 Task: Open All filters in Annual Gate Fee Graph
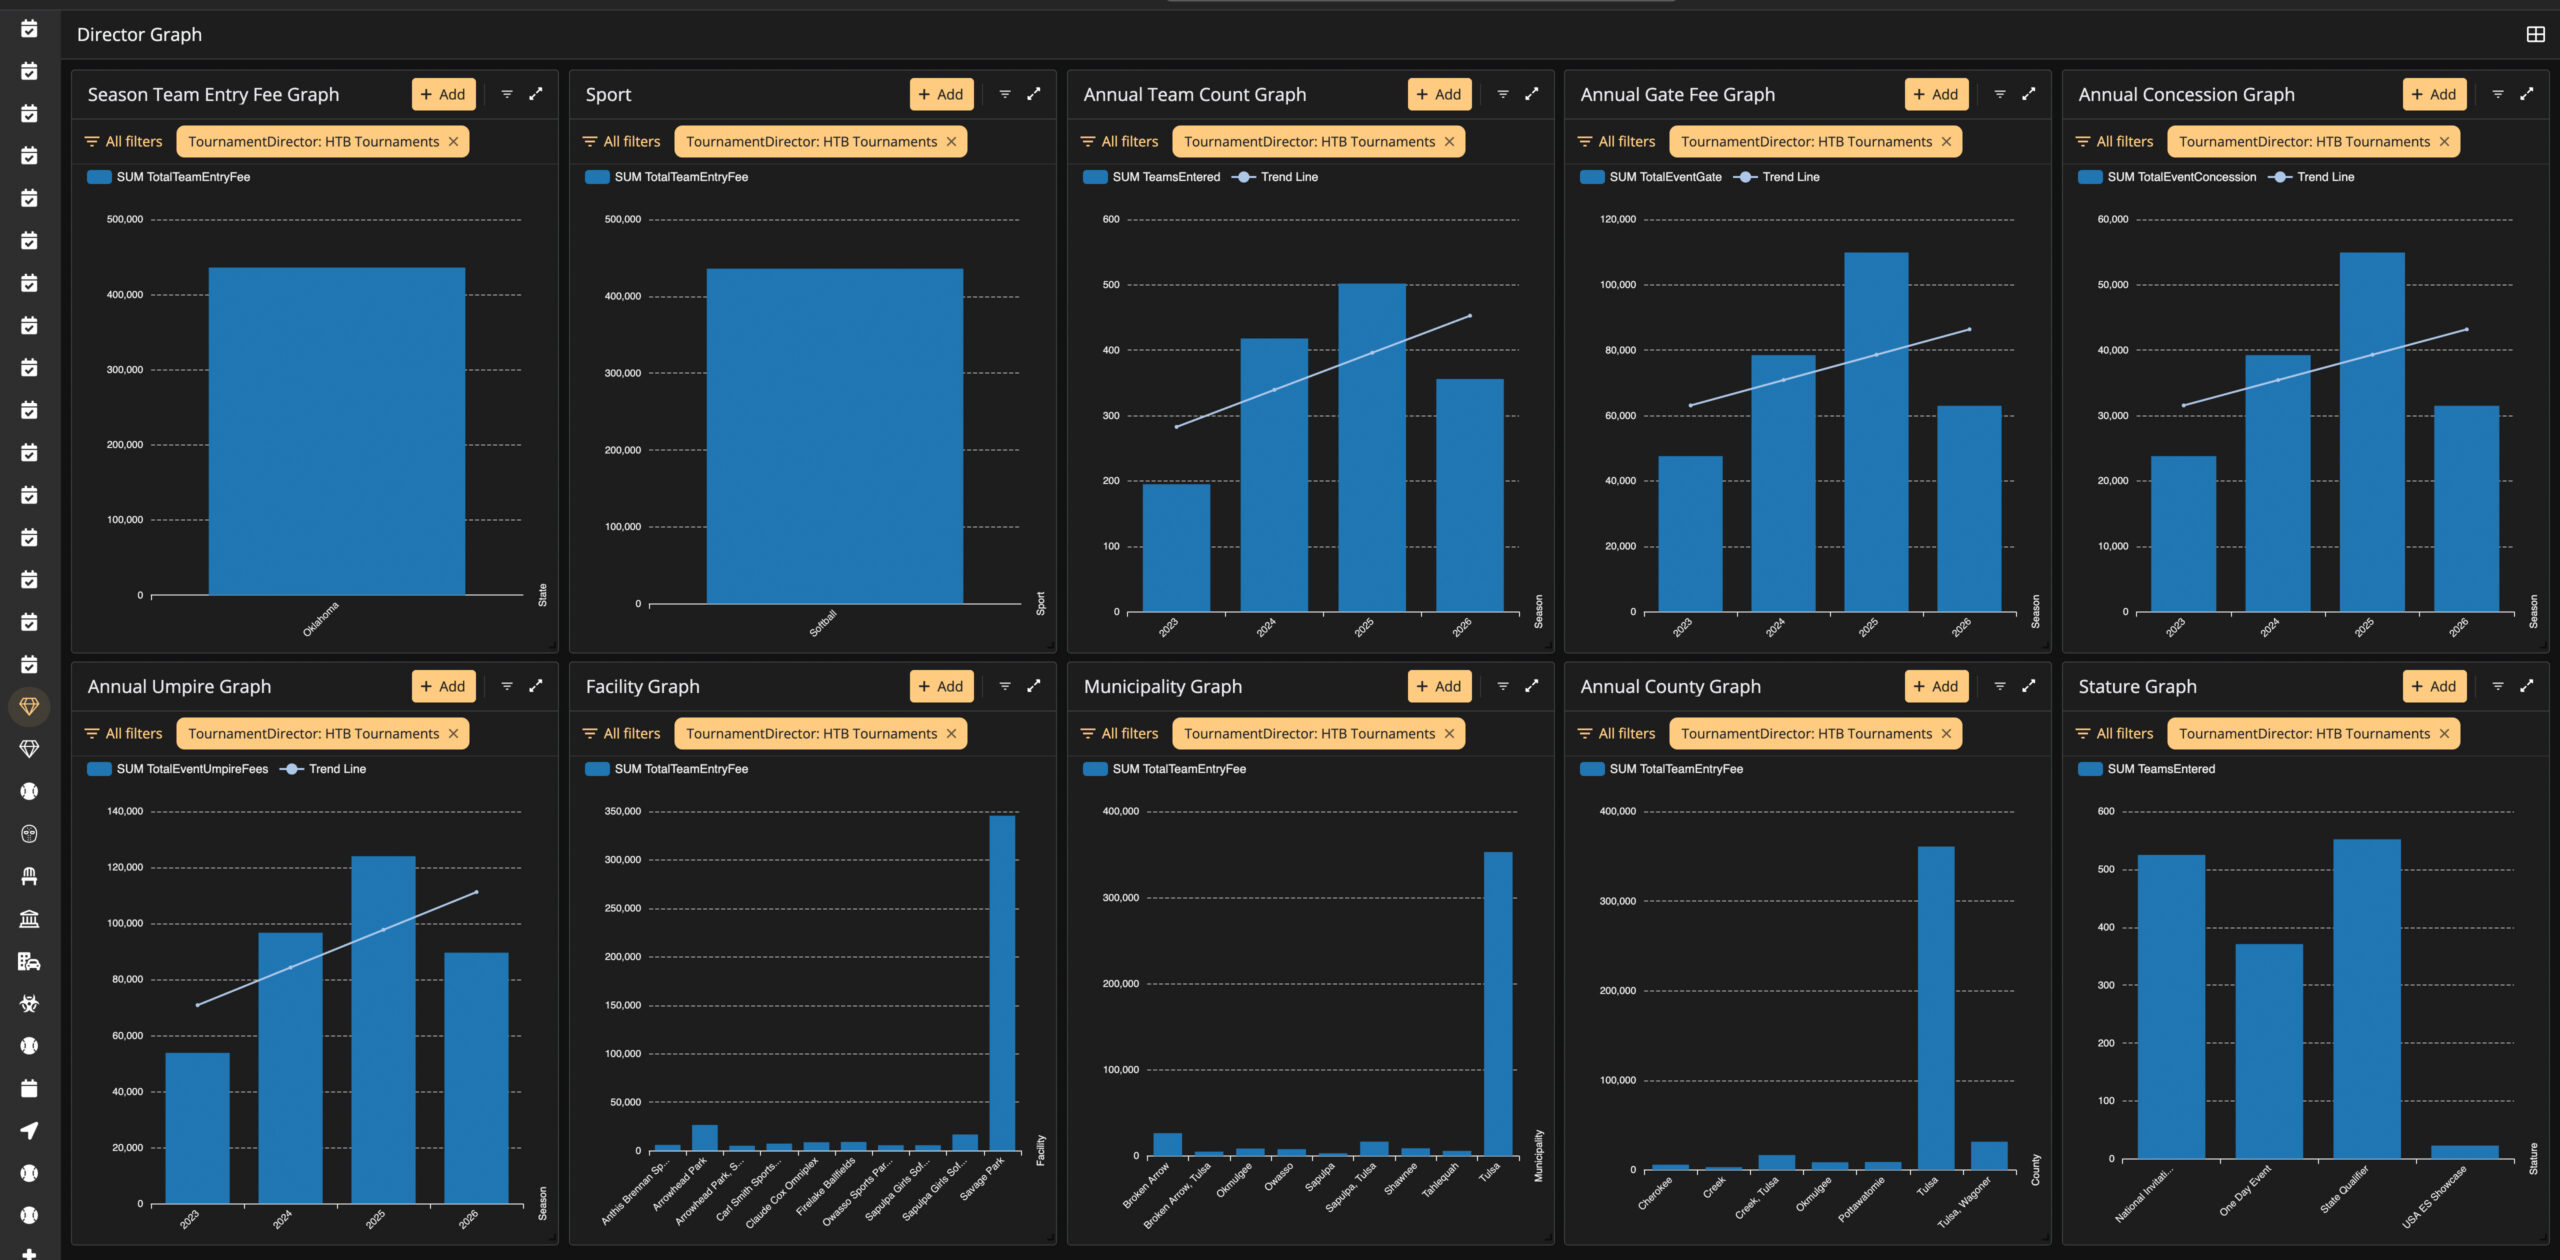(x=1617, y=142)
